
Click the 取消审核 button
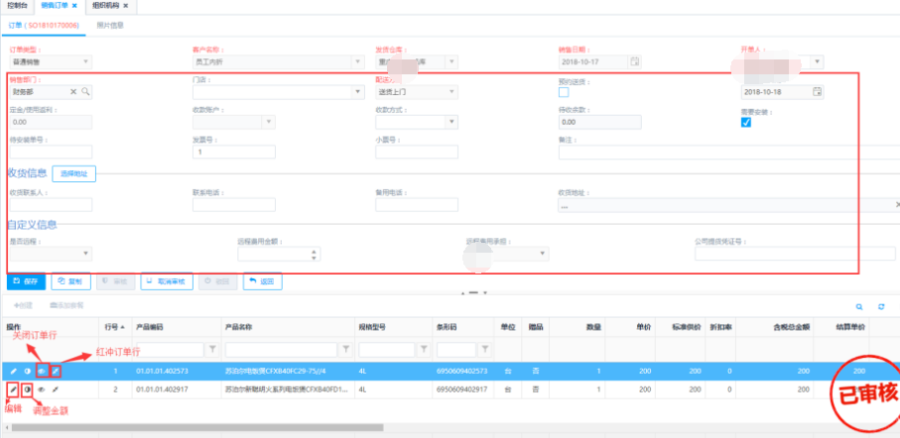coord(166,282)
